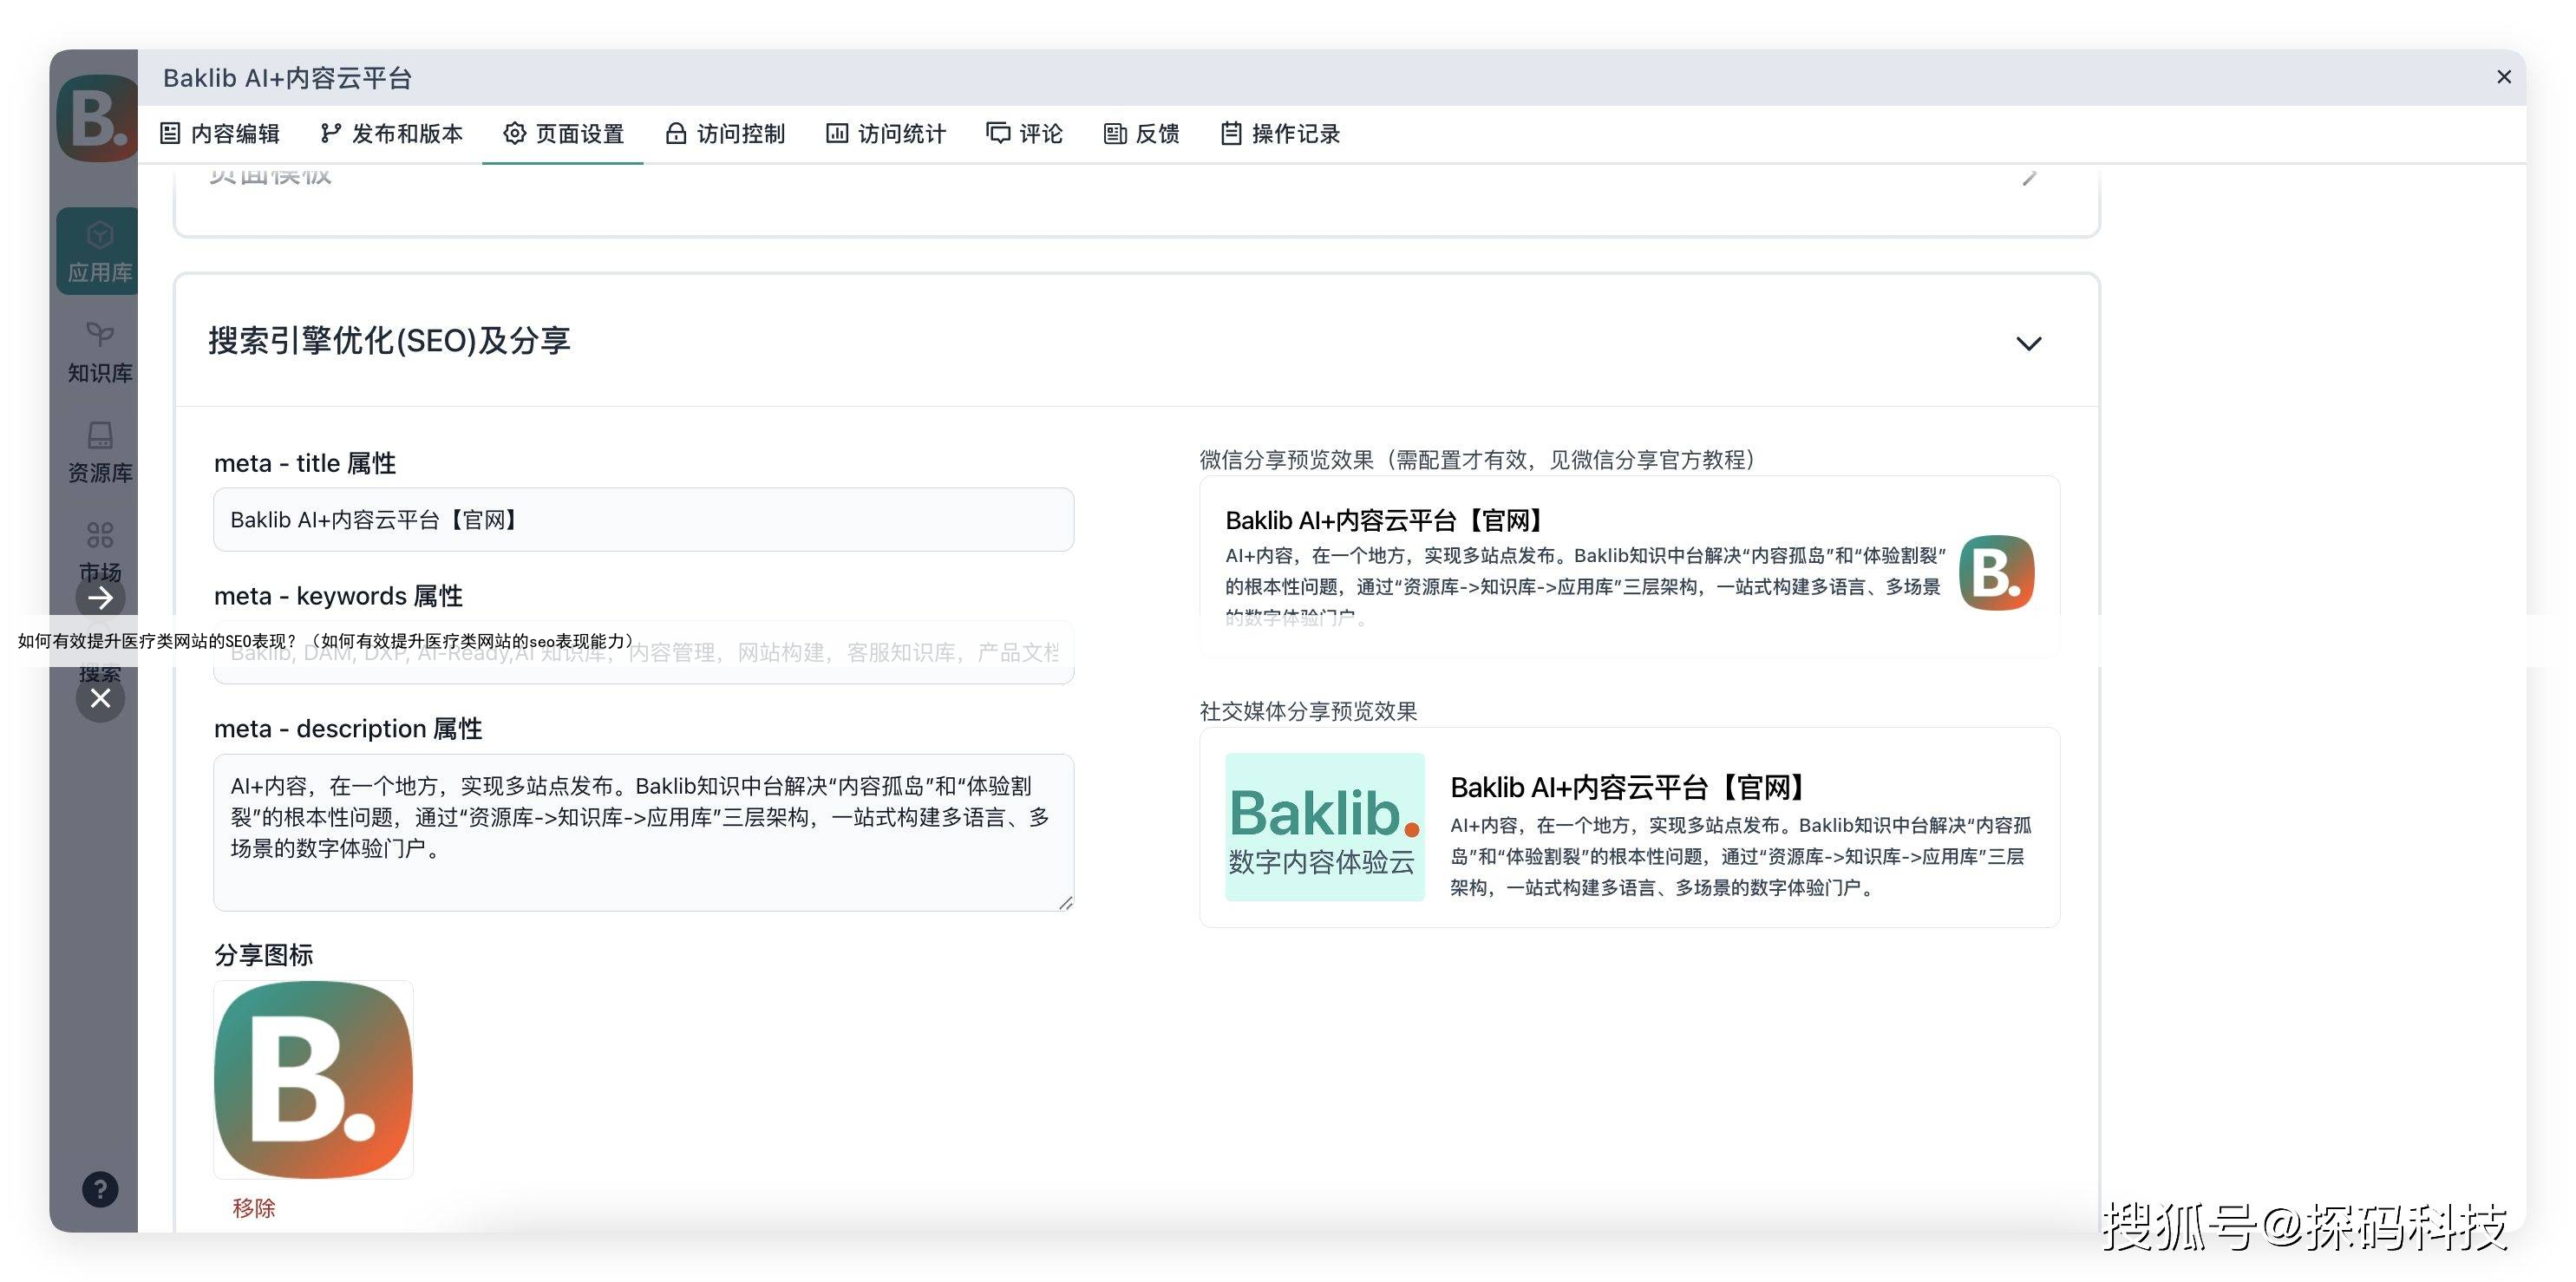Screen dimensions: 2576x1282
Task: Open the 访问统计 tab
Action: click(886, 134)
